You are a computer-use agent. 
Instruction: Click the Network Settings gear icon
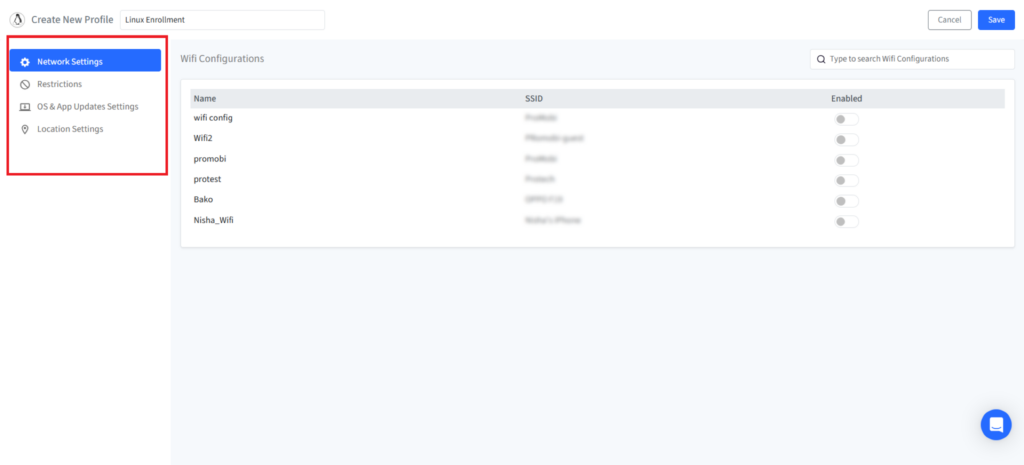[x=25, y=62]
